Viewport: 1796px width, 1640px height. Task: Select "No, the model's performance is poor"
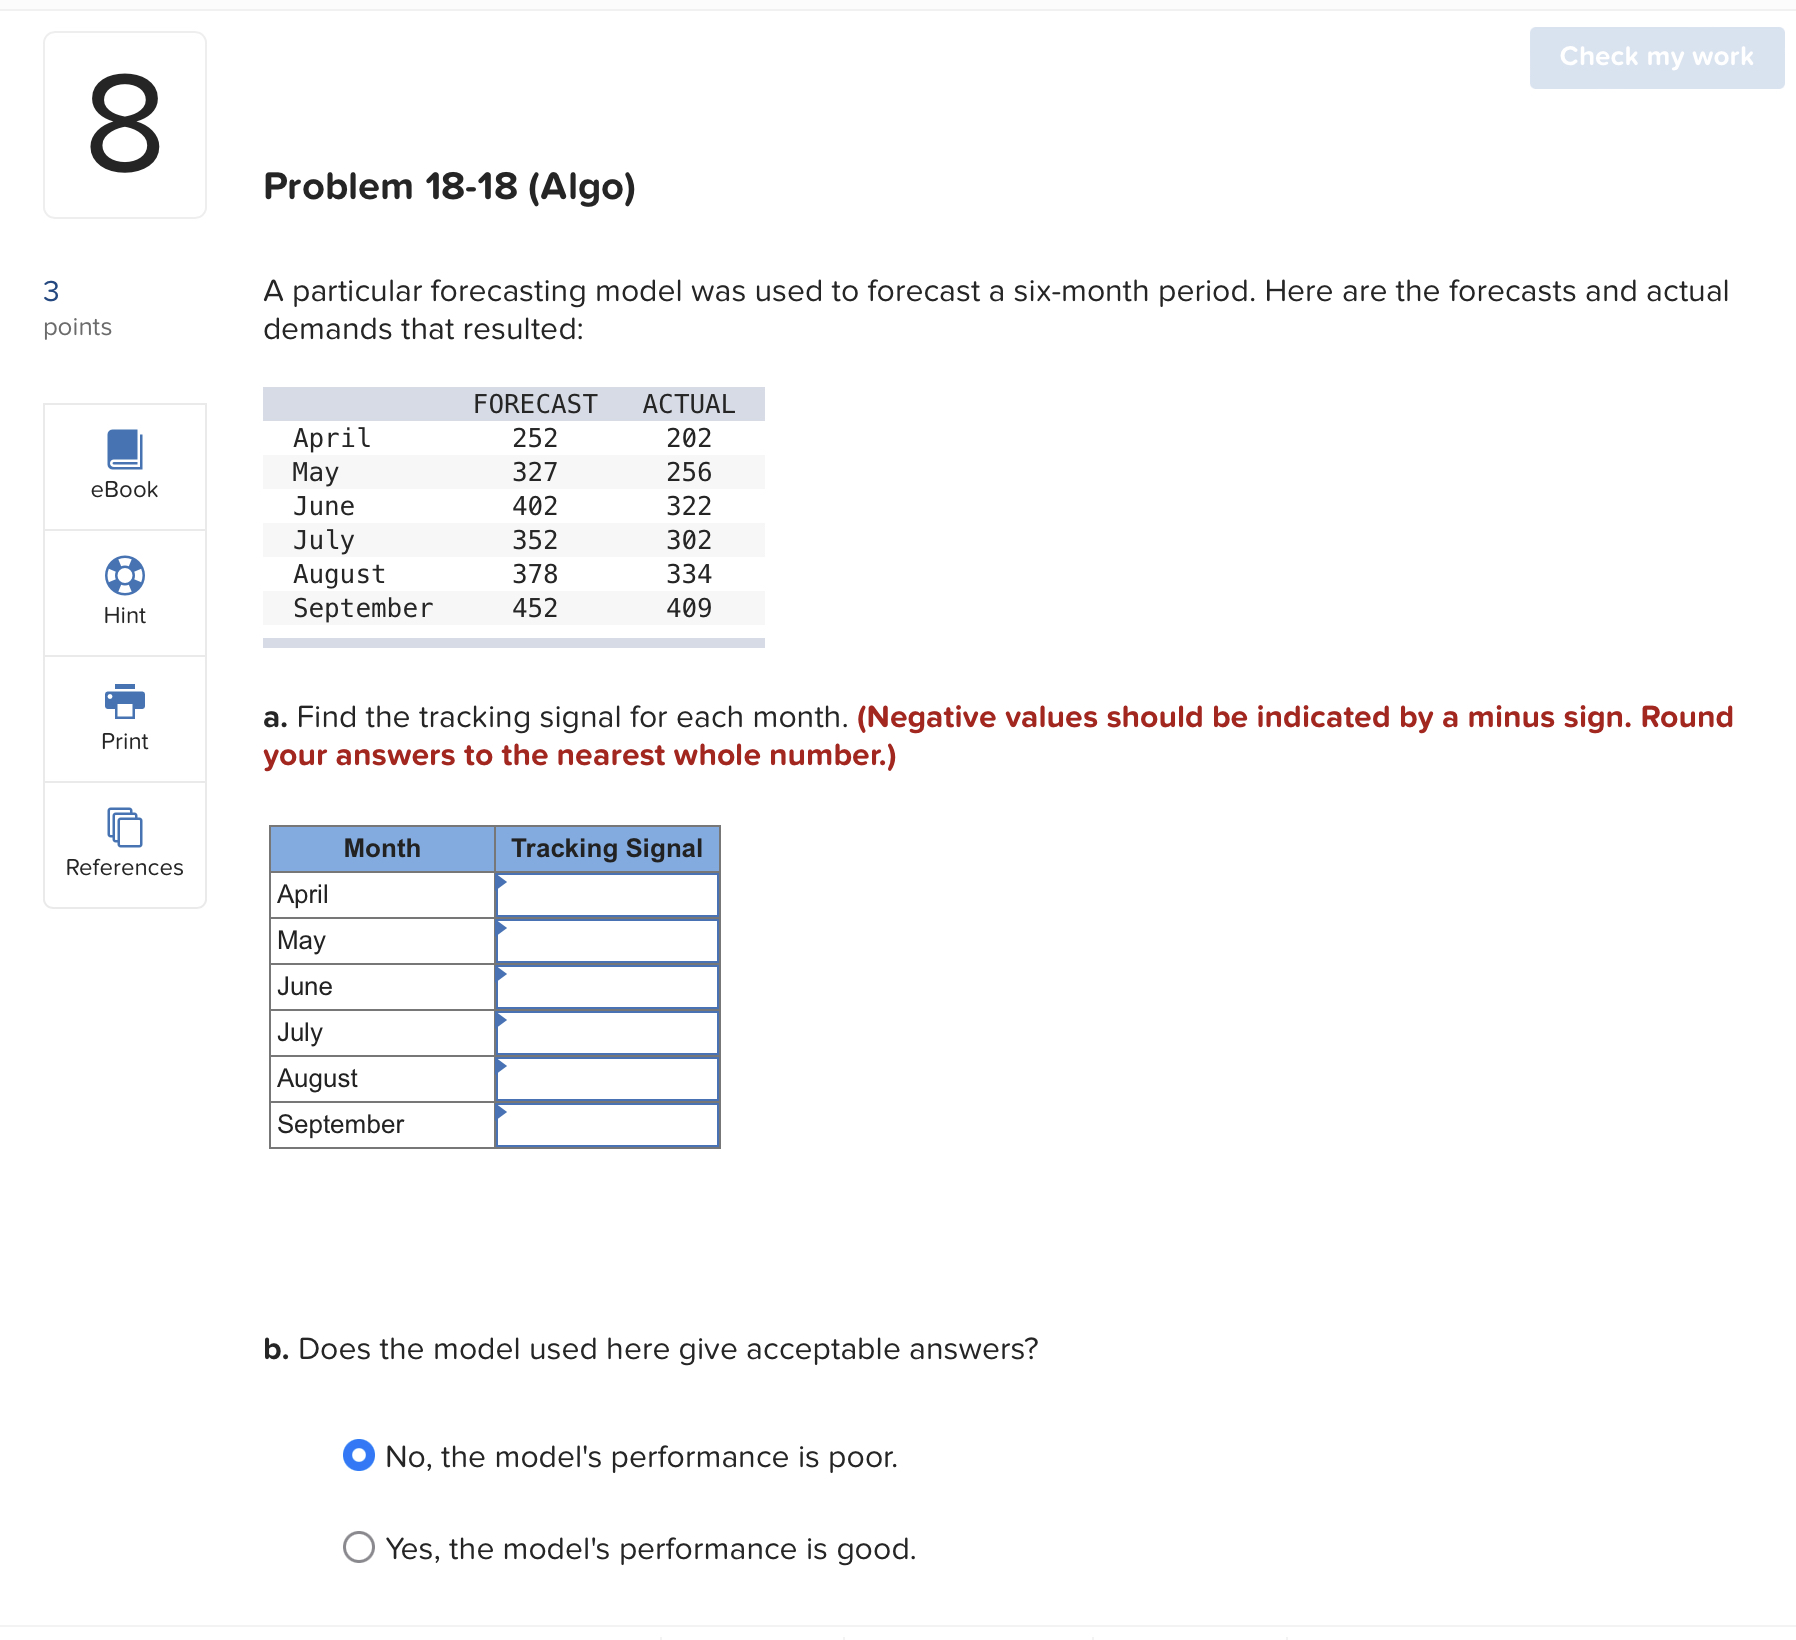[x=357, y=1456]
